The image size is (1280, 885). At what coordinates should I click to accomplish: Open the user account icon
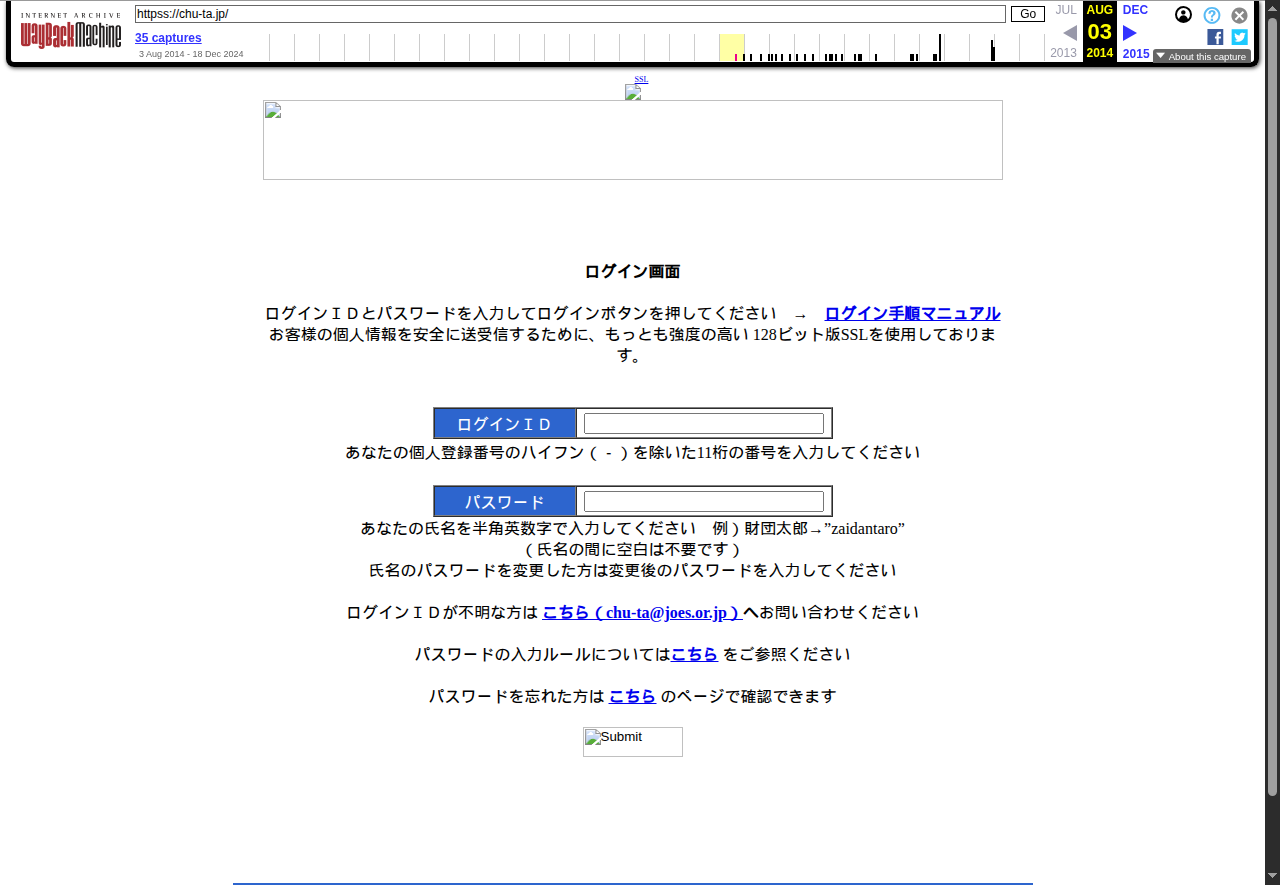(1183, 15)
